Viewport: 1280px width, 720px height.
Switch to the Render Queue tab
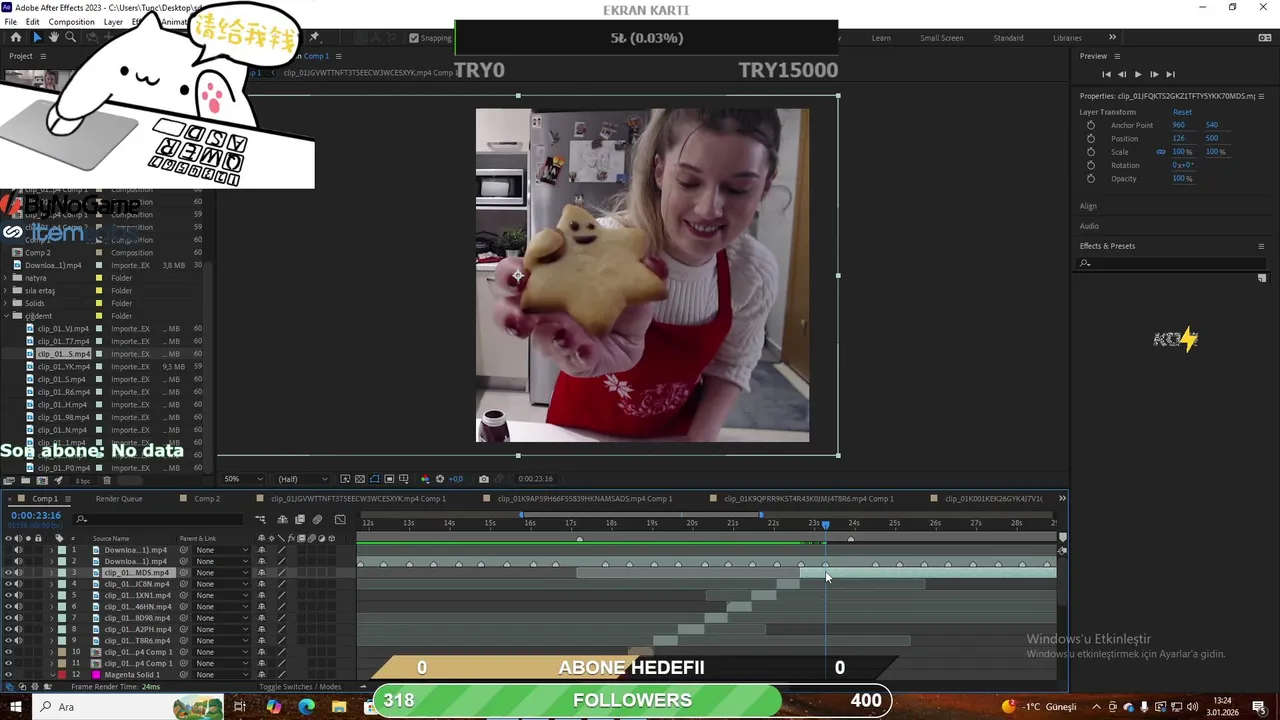119,498
